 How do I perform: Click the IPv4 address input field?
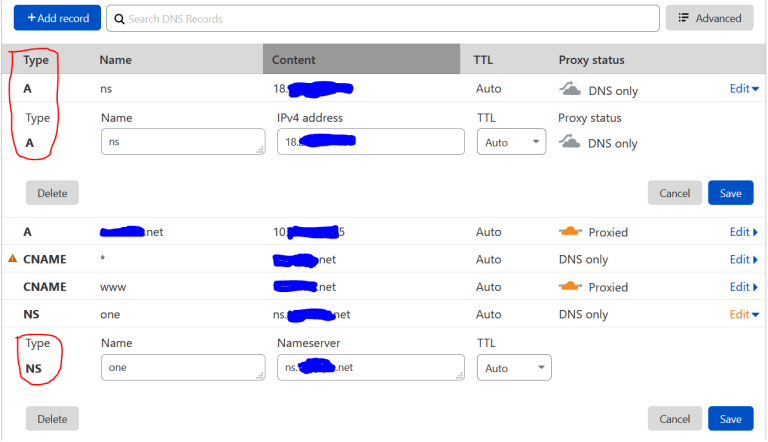pyautogui.click(x=370, y=142)
